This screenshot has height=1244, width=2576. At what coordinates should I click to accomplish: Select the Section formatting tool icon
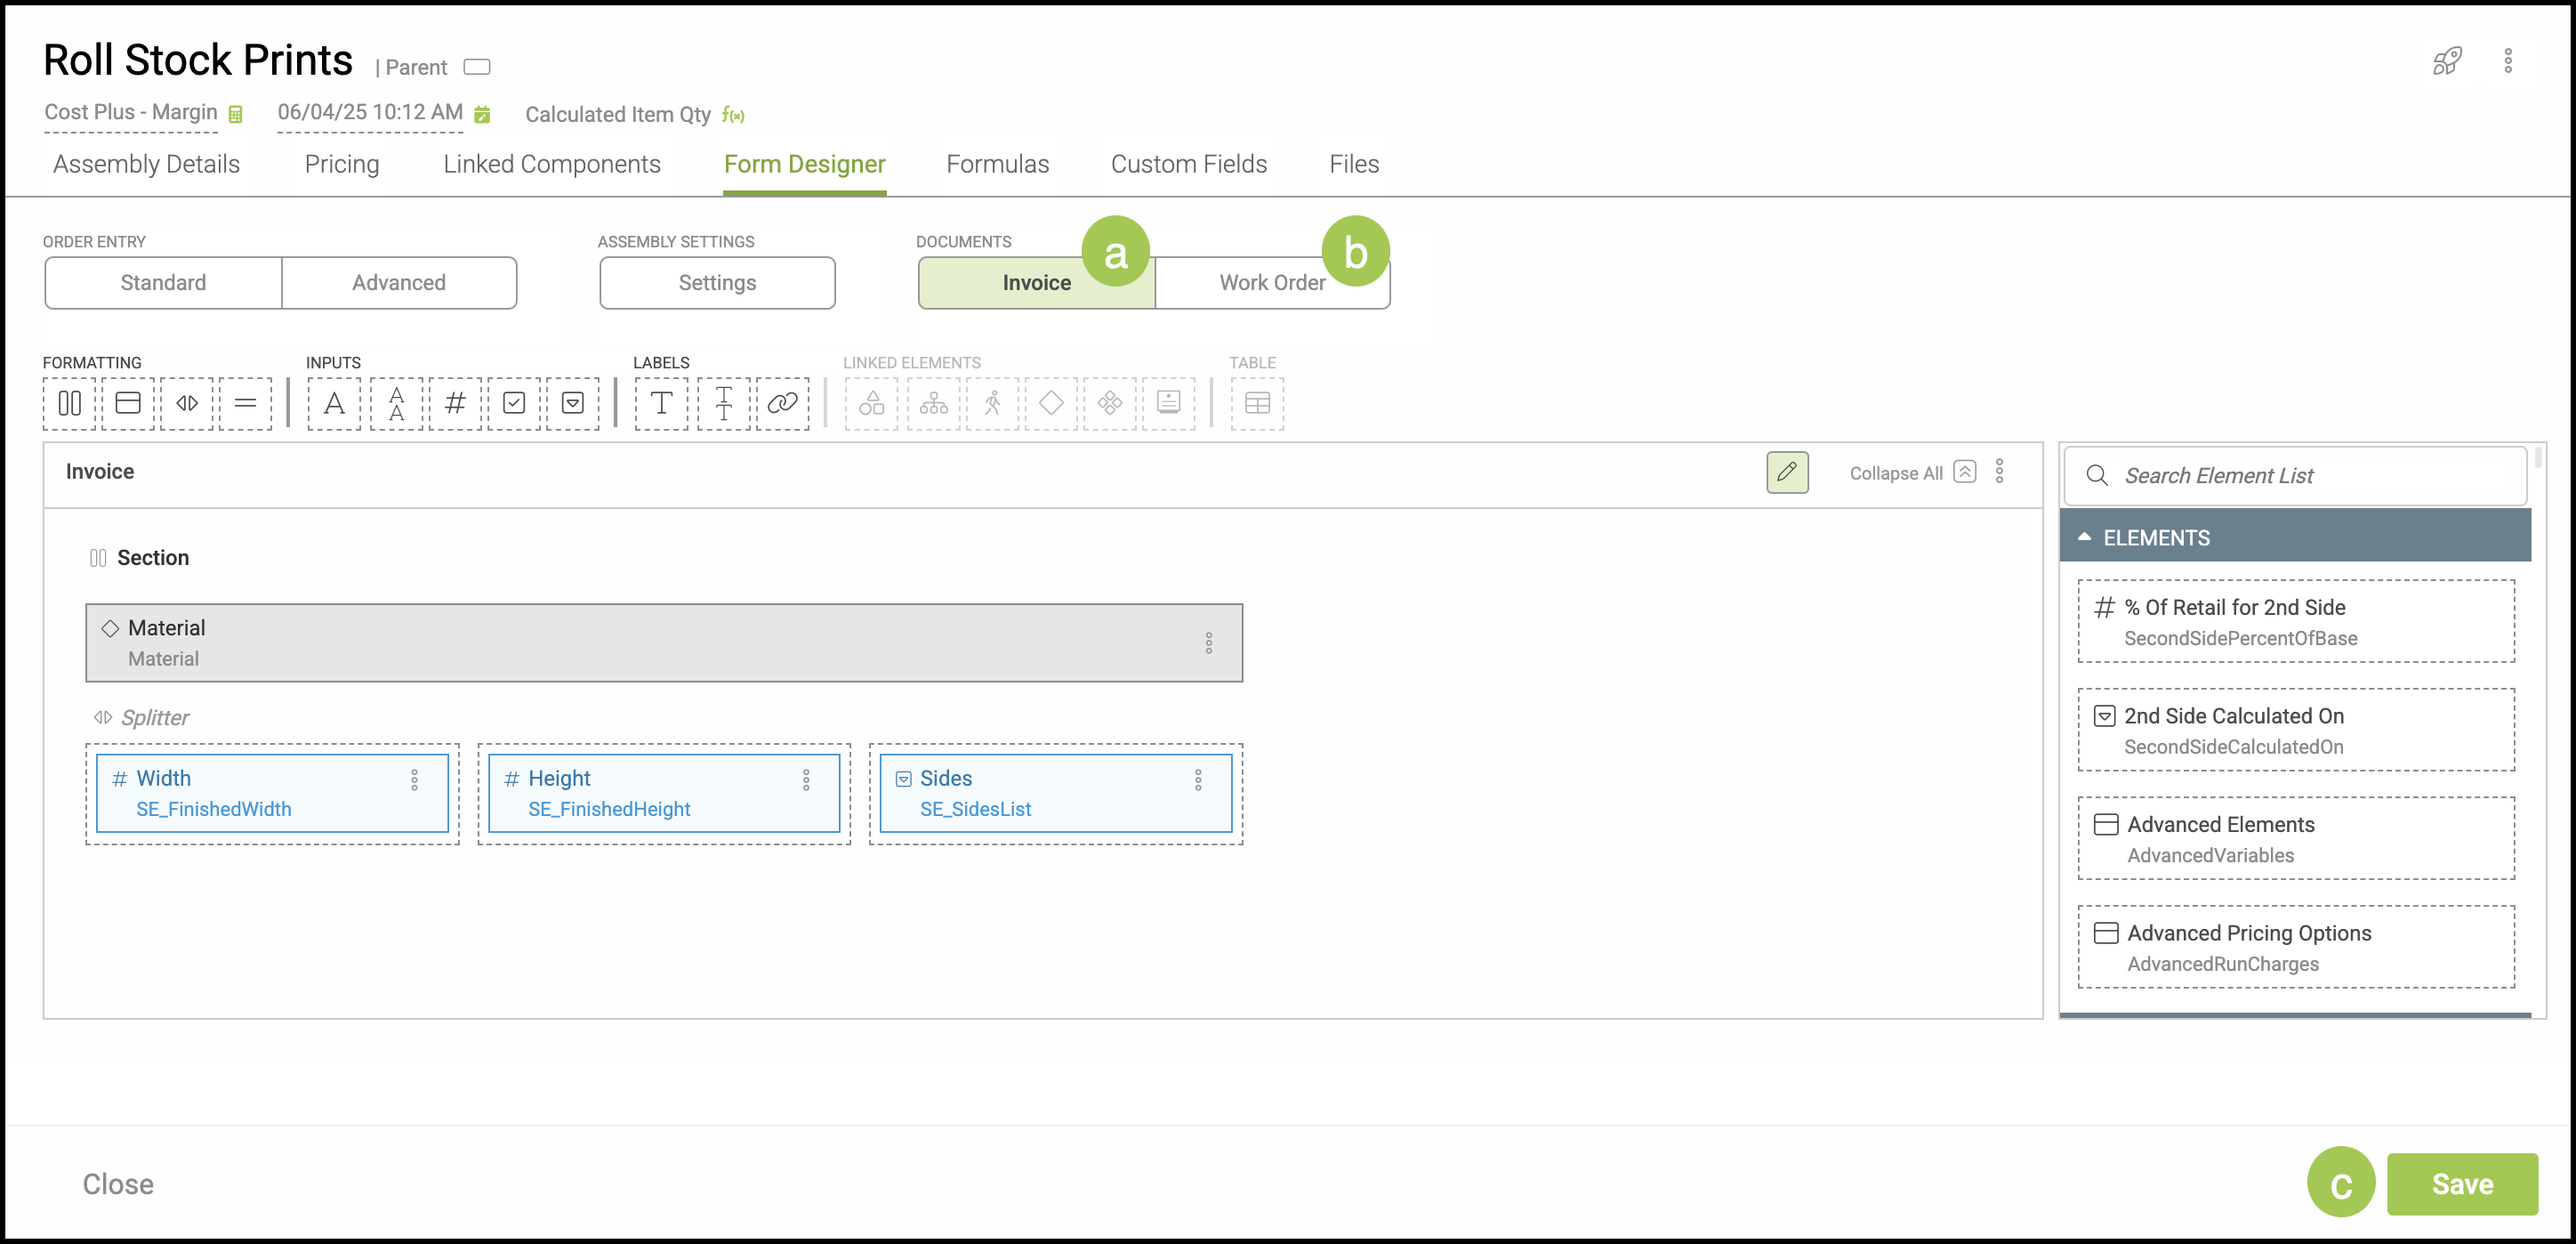(x=69, y=403)
